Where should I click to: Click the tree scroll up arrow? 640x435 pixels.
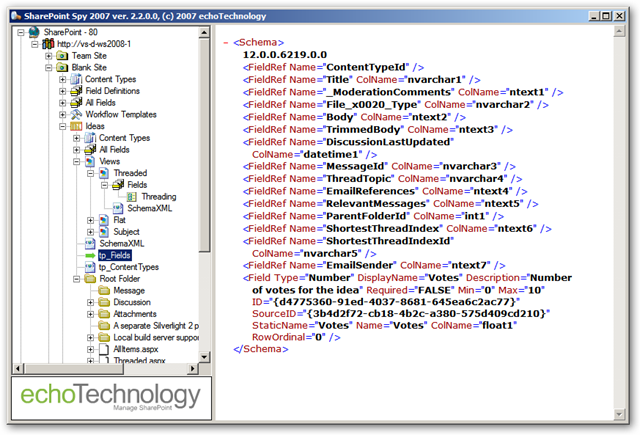pyautogui.click(x=204, y=33)
